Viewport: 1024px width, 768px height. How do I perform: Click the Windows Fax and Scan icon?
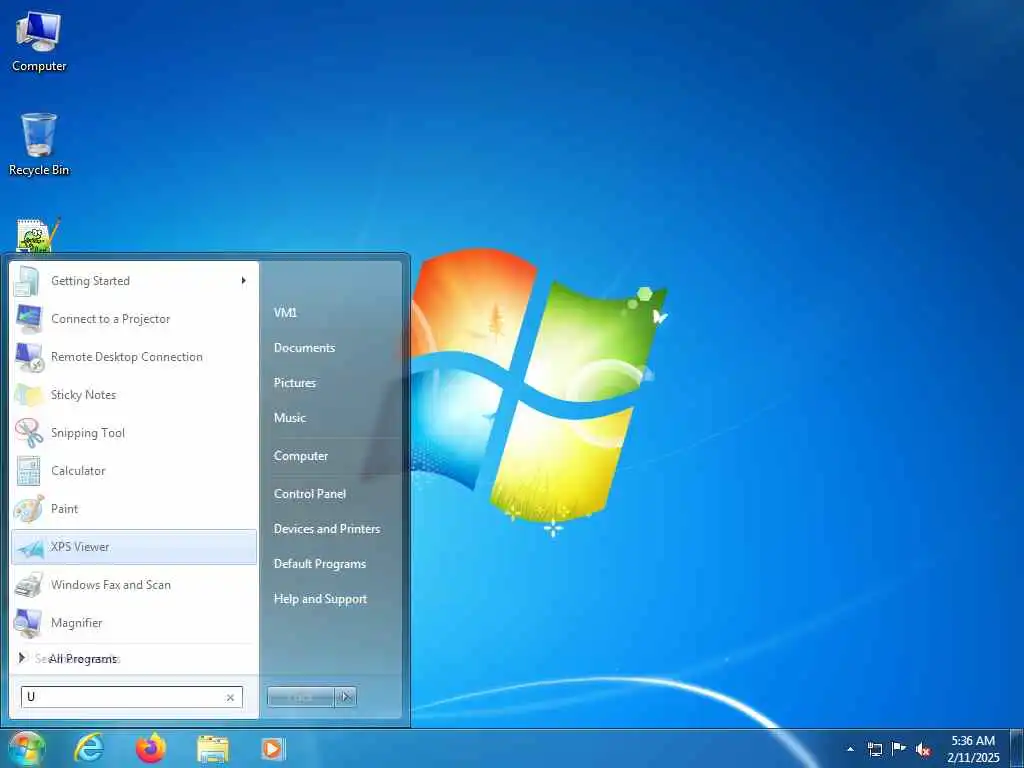(x=29, y=584)
